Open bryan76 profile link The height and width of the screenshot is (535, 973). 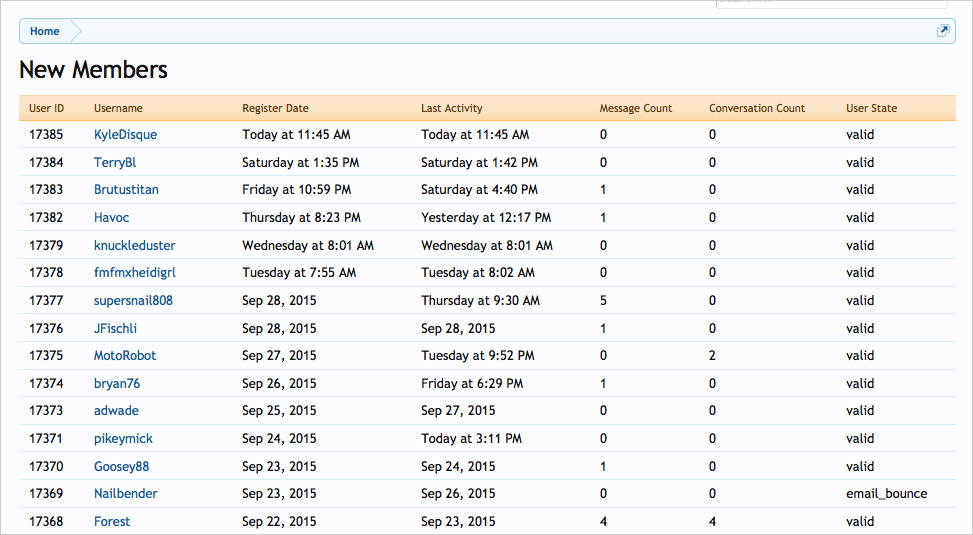point(117,384)
